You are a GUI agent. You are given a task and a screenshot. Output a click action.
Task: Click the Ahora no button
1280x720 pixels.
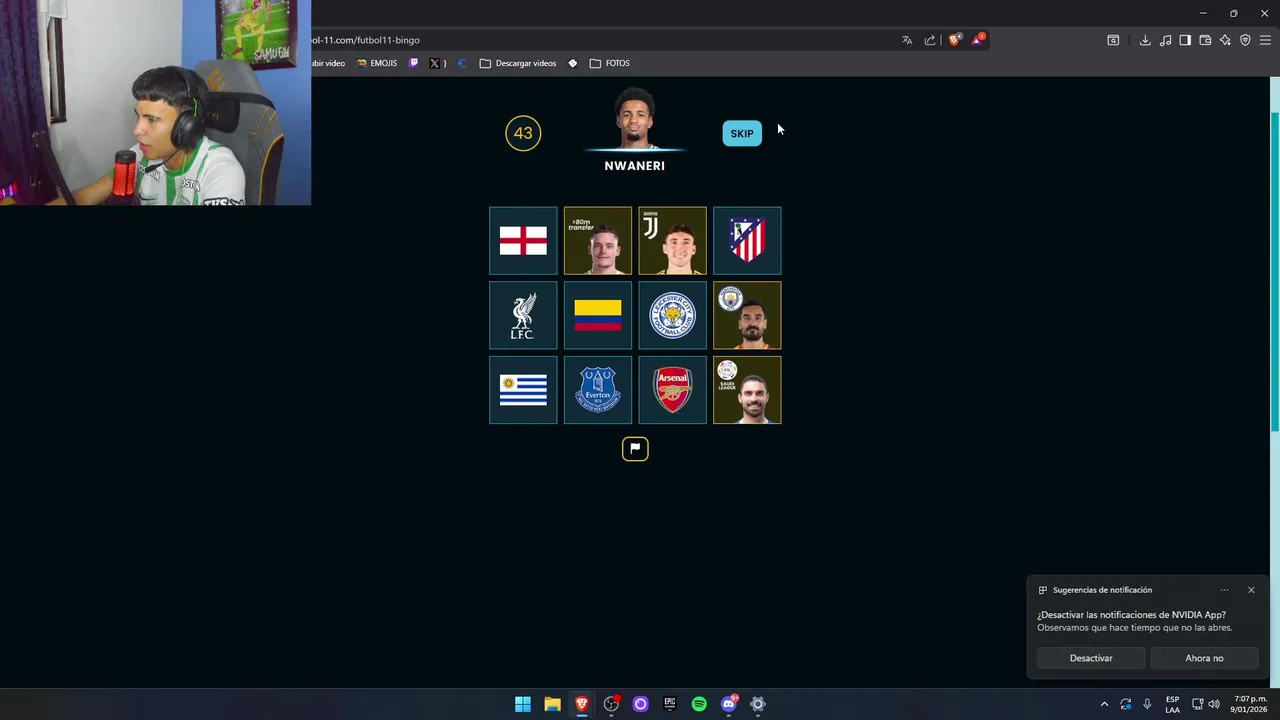(x=1204, y=658)
